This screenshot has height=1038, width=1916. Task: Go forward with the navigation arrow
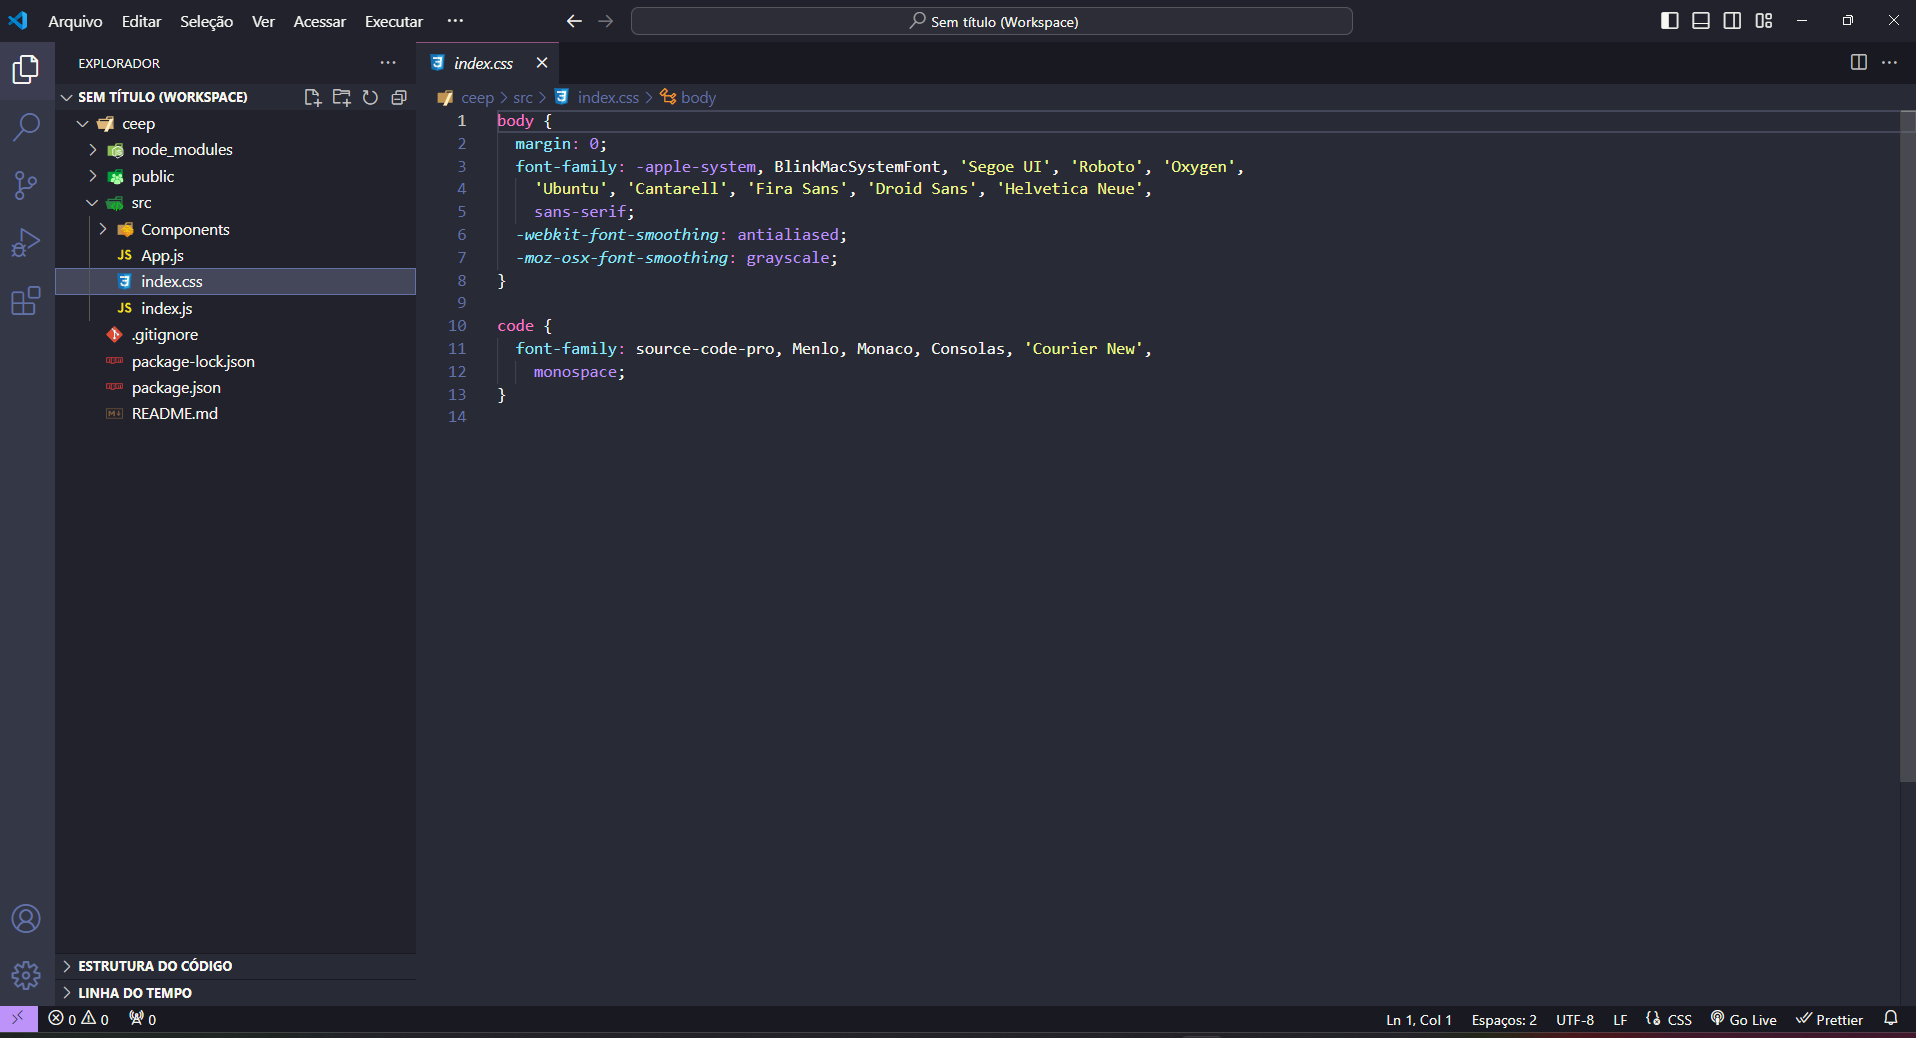pyautogui.click(x=605, y=21)
